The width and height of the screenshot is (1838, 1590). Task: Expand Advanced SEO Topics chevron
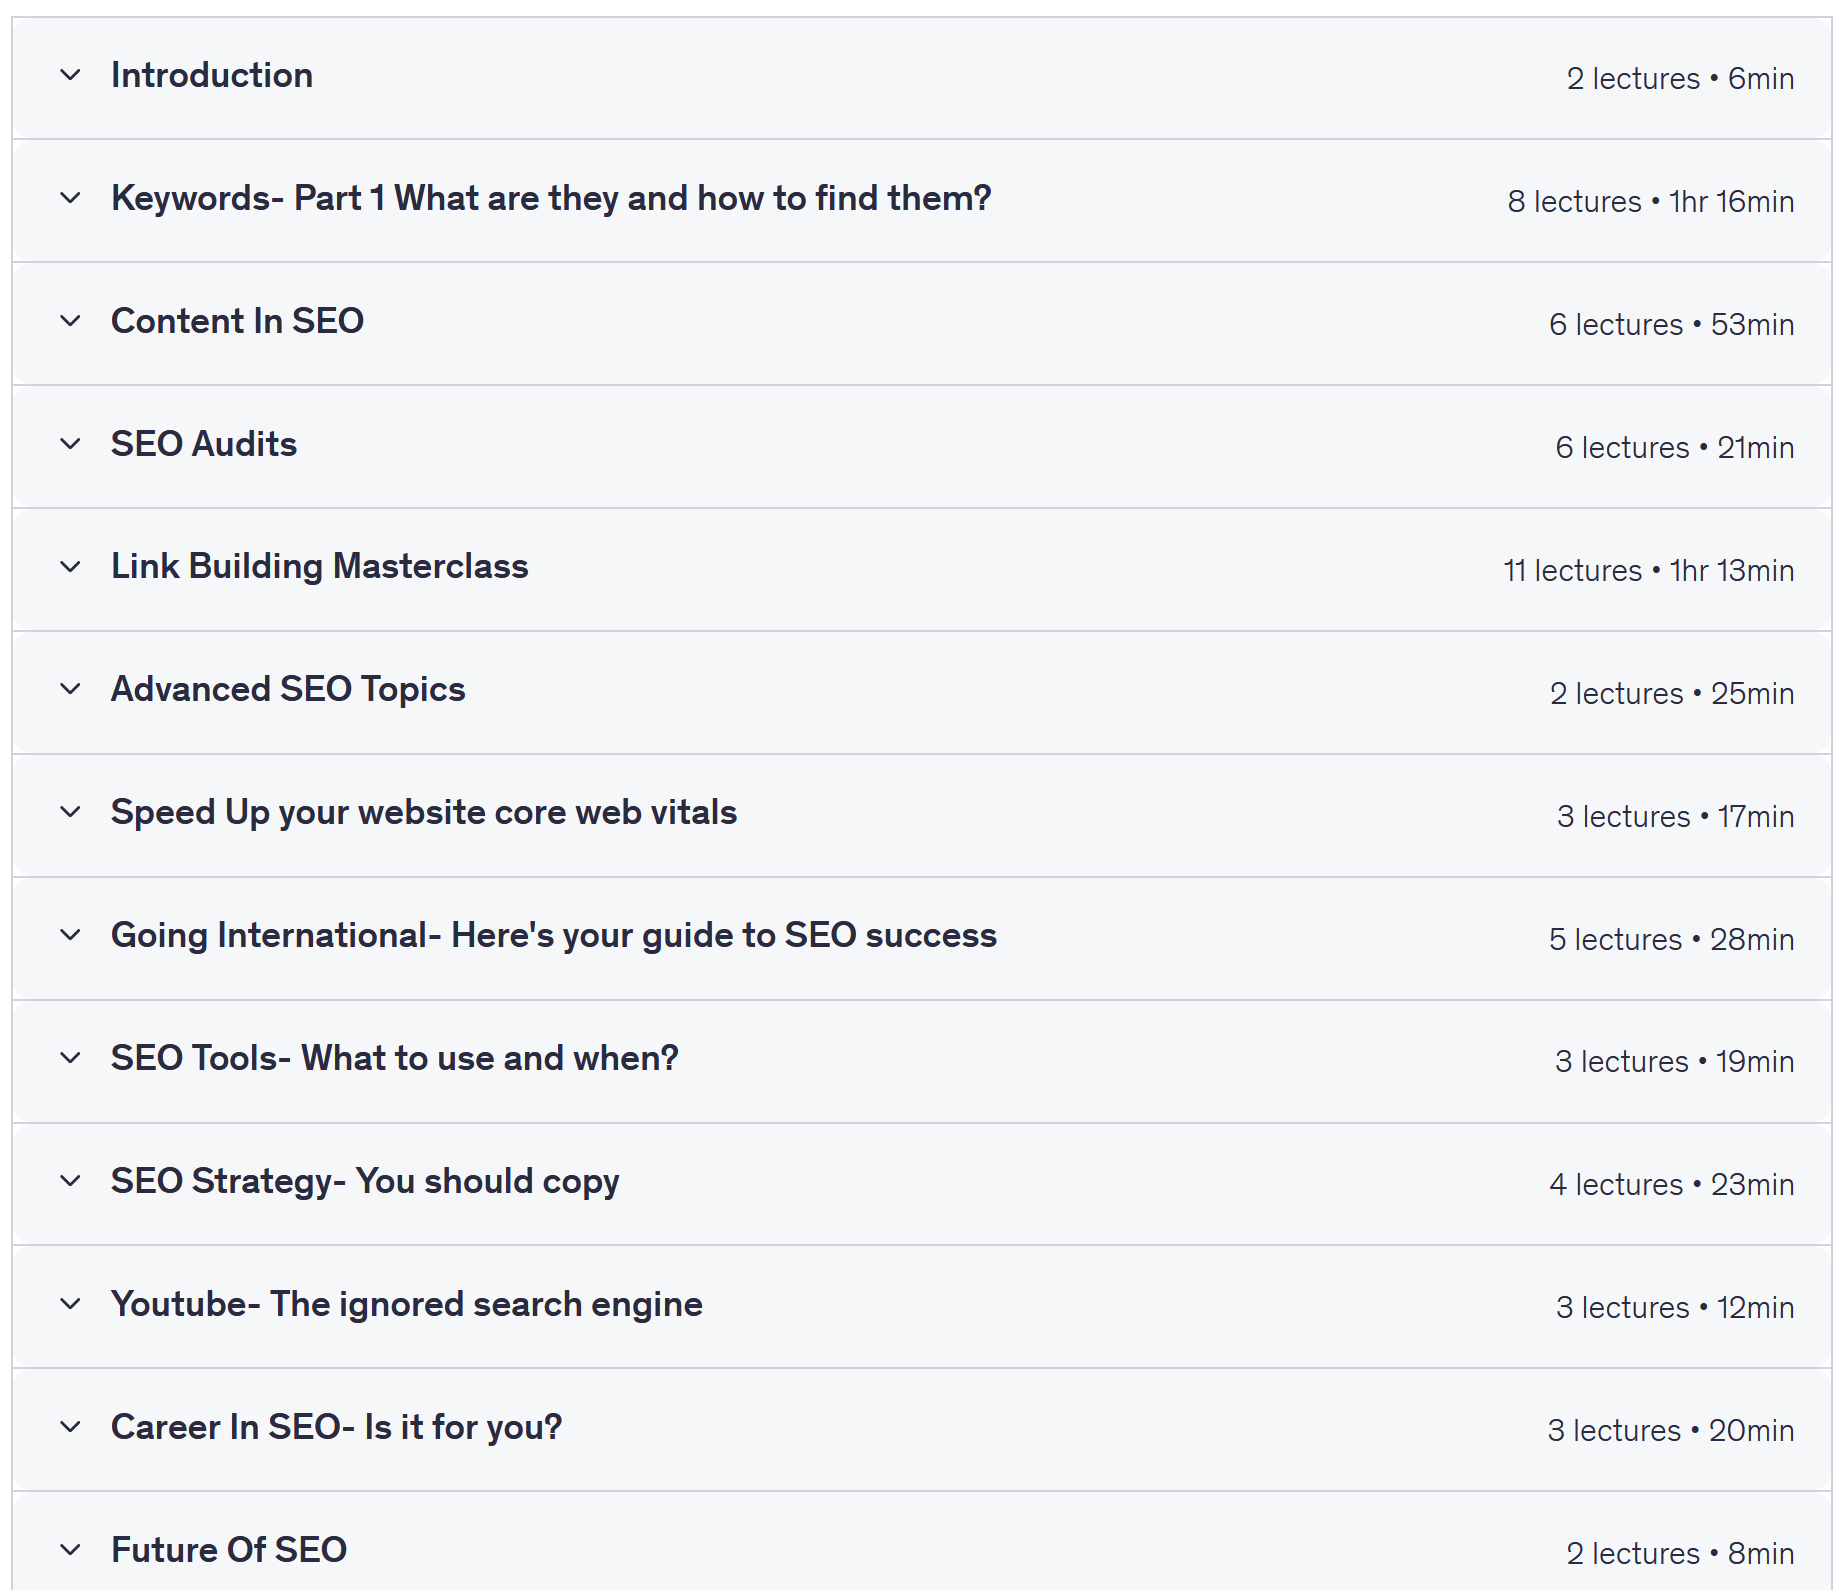[x=70, y=689]
